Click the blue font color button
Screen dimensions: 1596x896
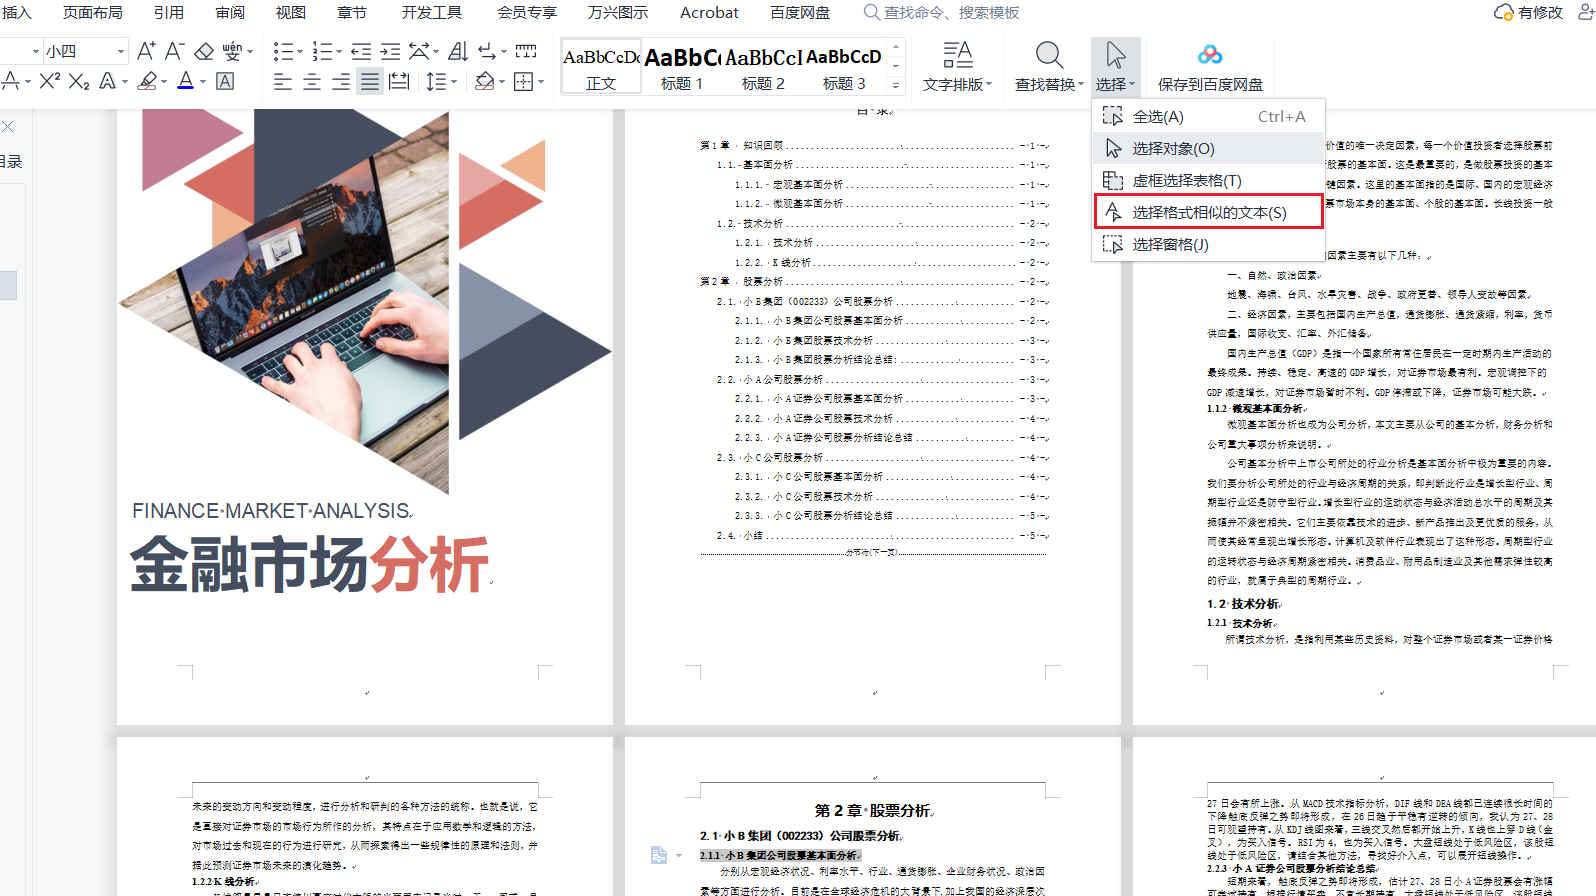185,82
